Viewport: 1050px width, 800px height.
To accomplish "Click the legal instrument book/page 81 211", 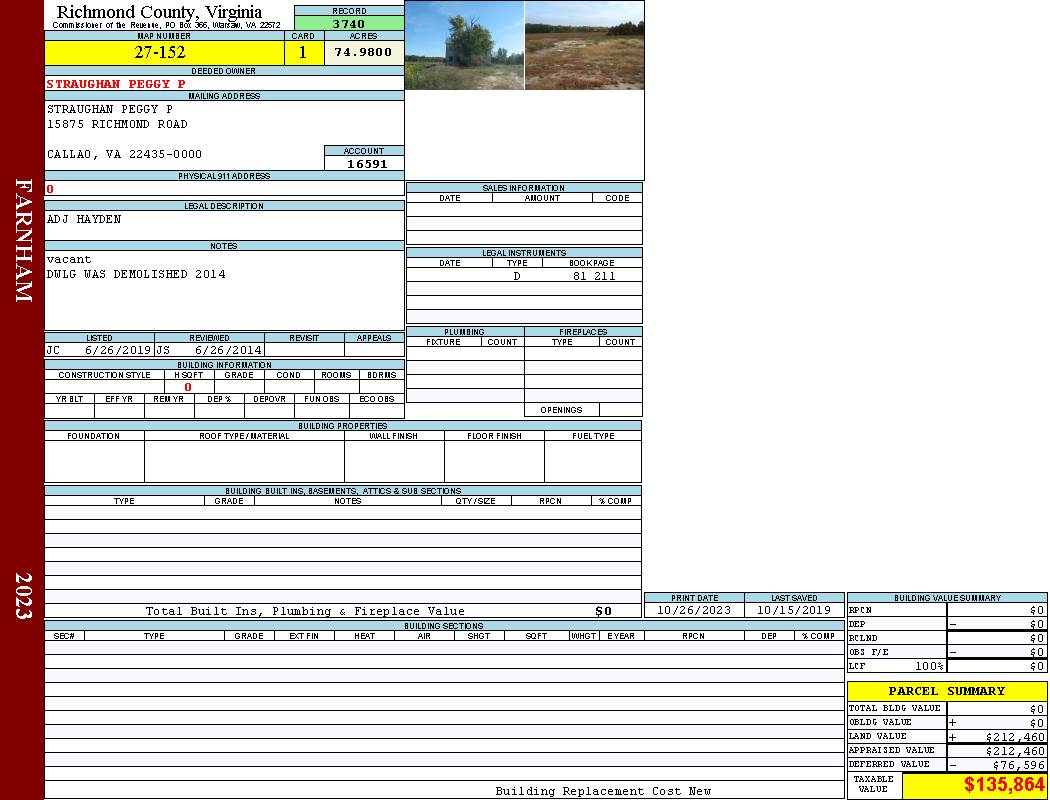I will coord(594,276).
